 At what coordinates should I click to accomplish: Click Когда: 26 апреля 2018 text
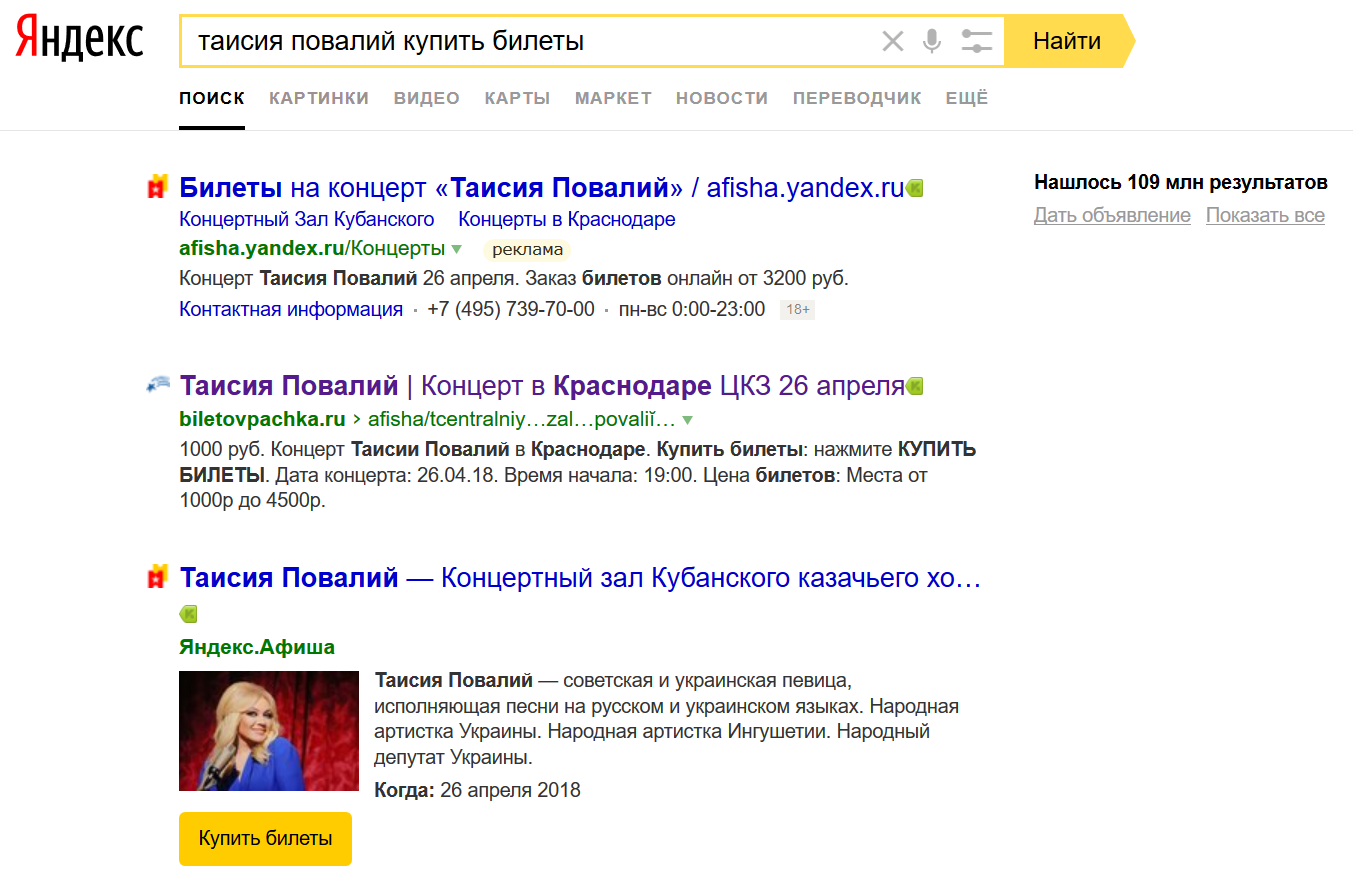pyautogui.click(x=477, y=790)
